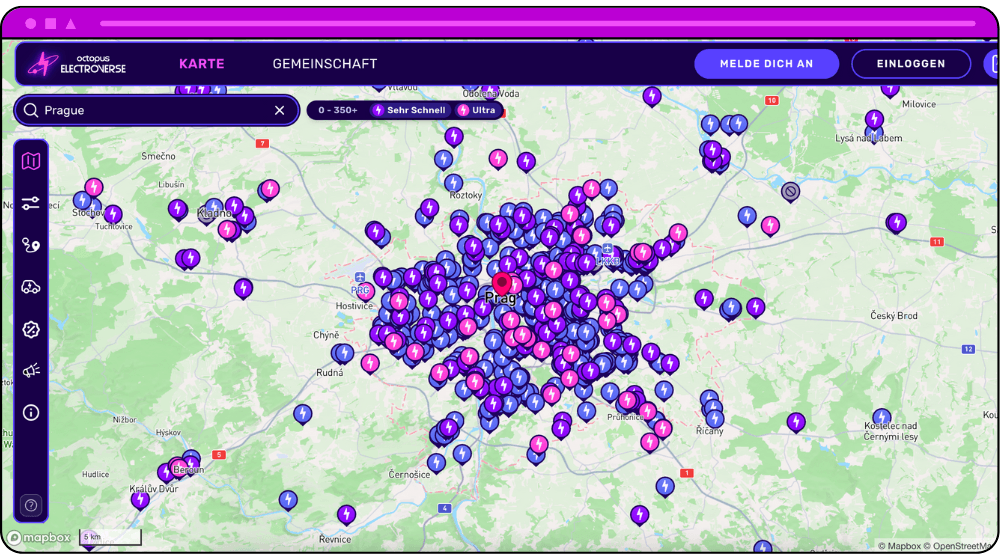The image size is (1000, 560).
Task: Select the grey unavailable charger marker
Action: click(x=790, y=191)
